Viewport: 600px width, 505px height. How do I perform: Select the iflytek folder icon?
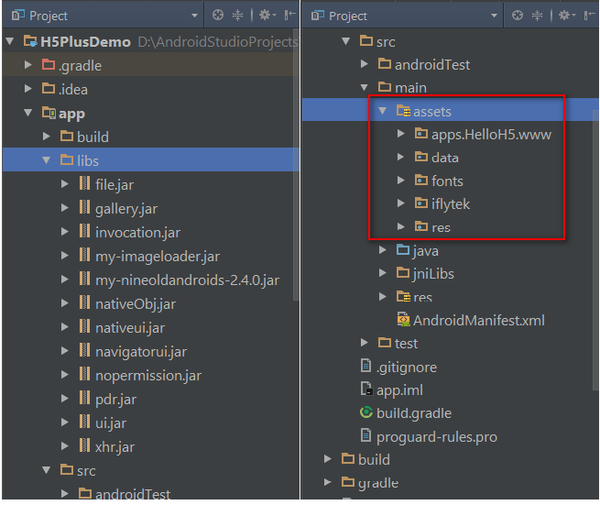point(421,203)
